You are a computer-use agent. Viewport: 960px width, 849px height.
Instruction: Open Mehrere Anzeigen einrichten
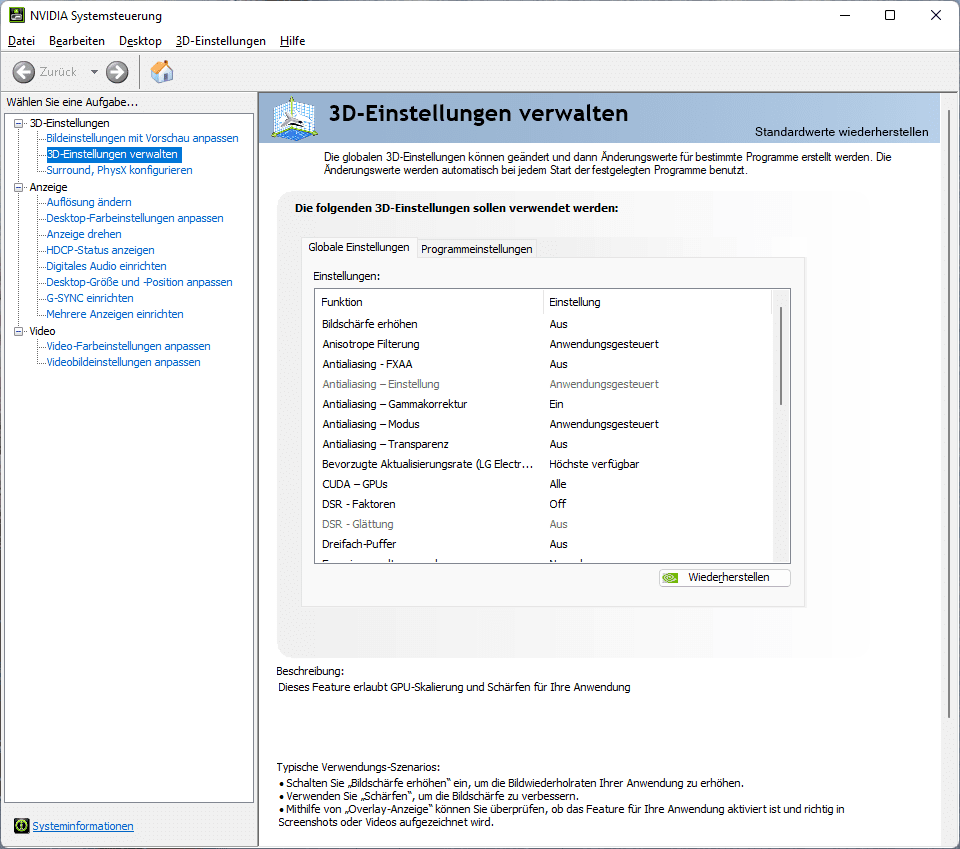click(x=115, y=314)
